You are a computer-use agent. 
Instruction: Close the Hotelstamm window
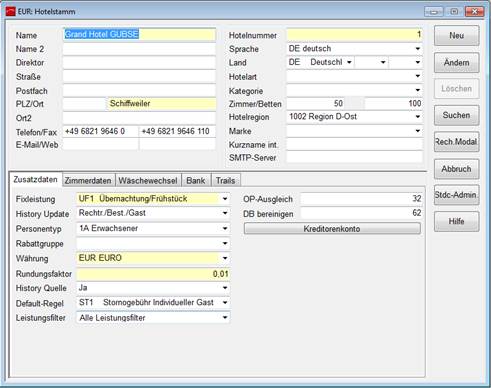[x=474, y=12]
